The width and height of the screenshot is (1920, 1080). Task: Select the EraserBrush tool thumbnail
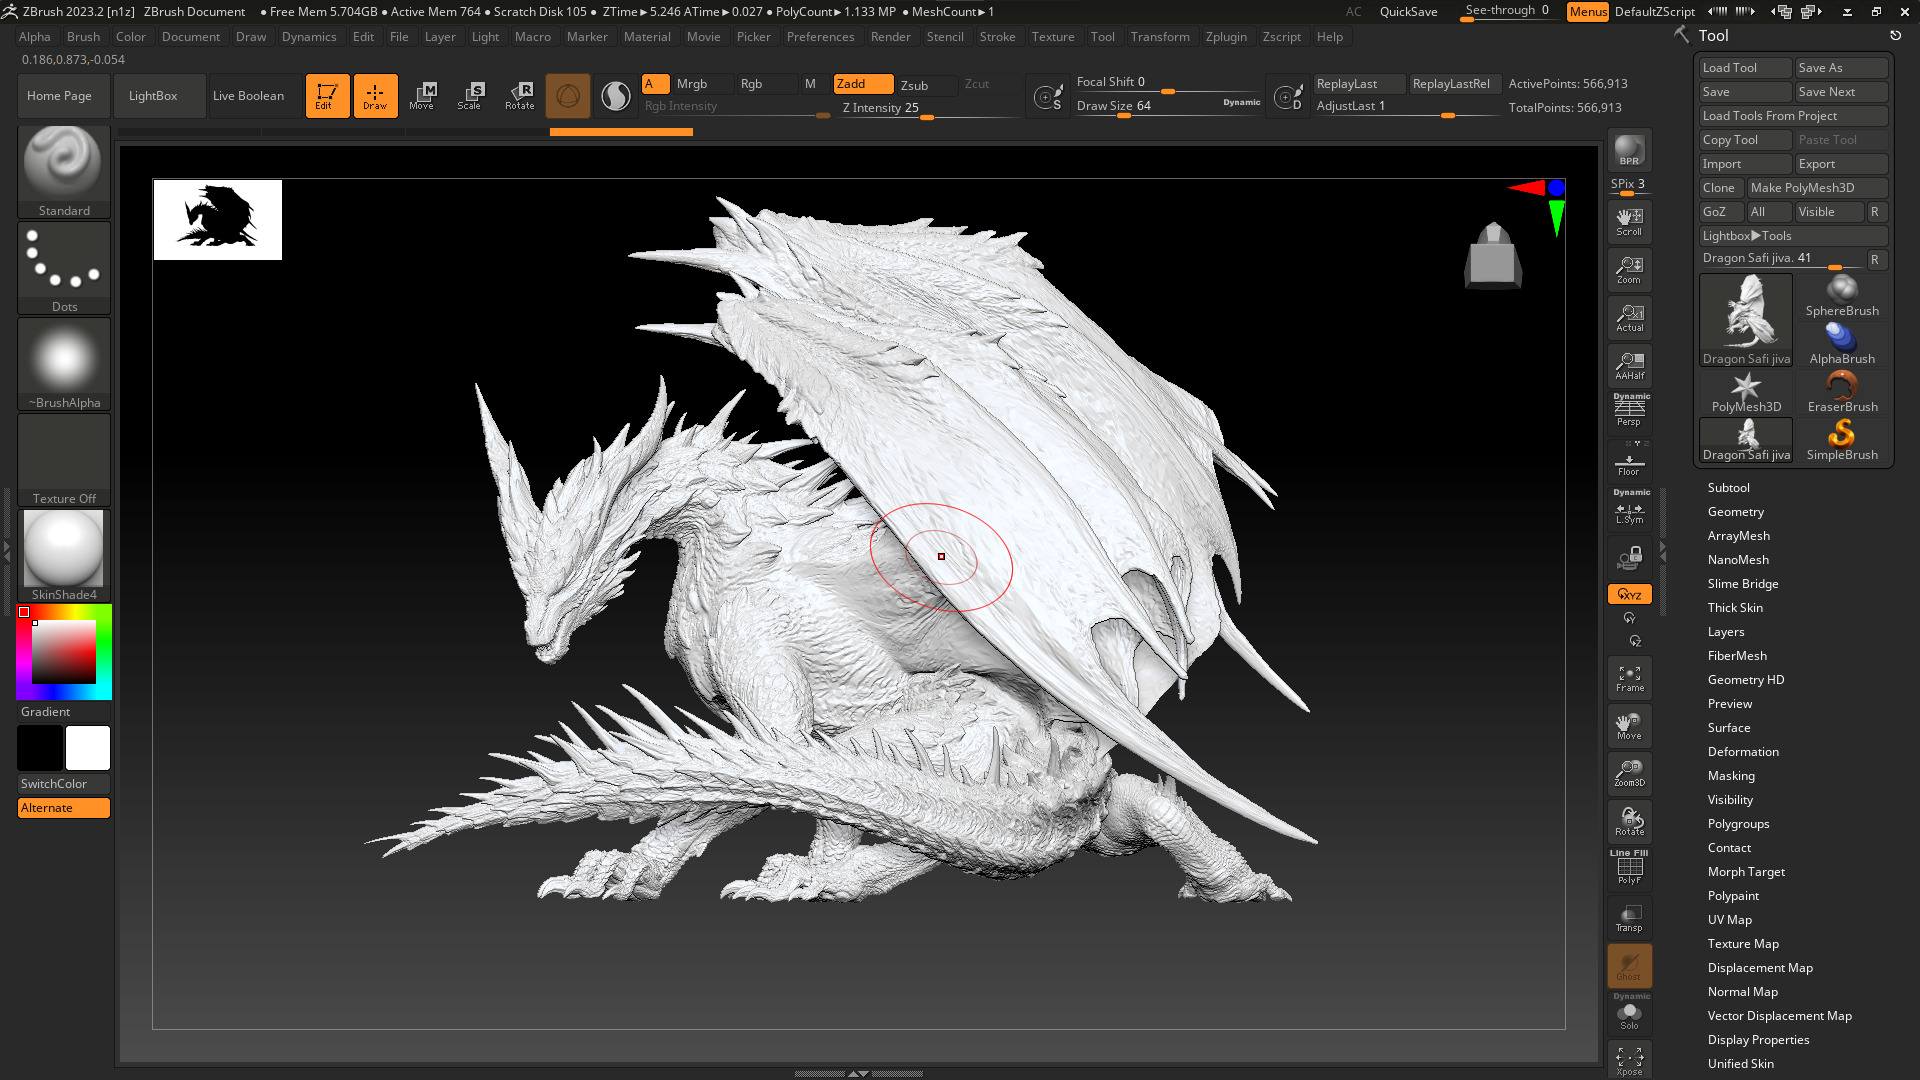(1842, 392)
